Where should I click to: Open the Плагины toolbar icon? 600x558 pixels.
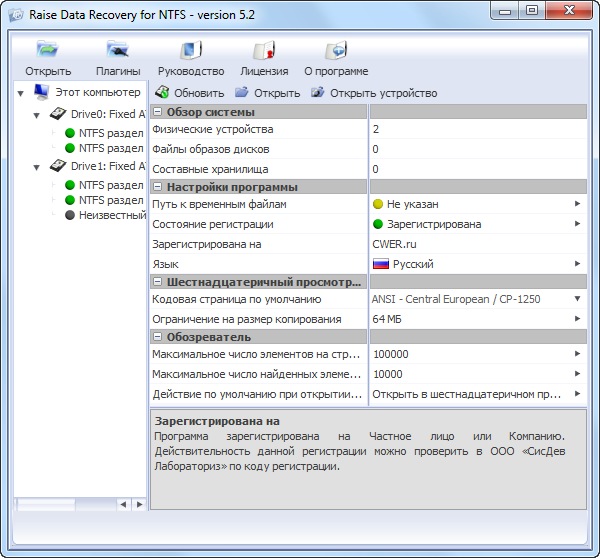tap(118, 50)
